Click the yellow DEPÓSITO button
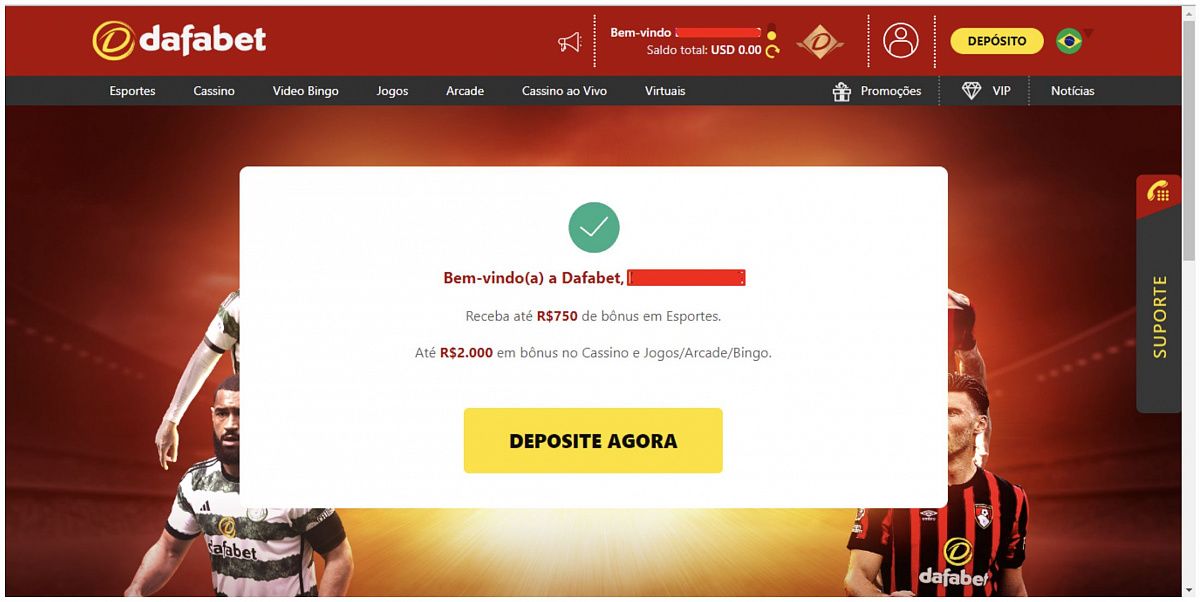Viewport: 1200px width, 602px height. (997, 41)
